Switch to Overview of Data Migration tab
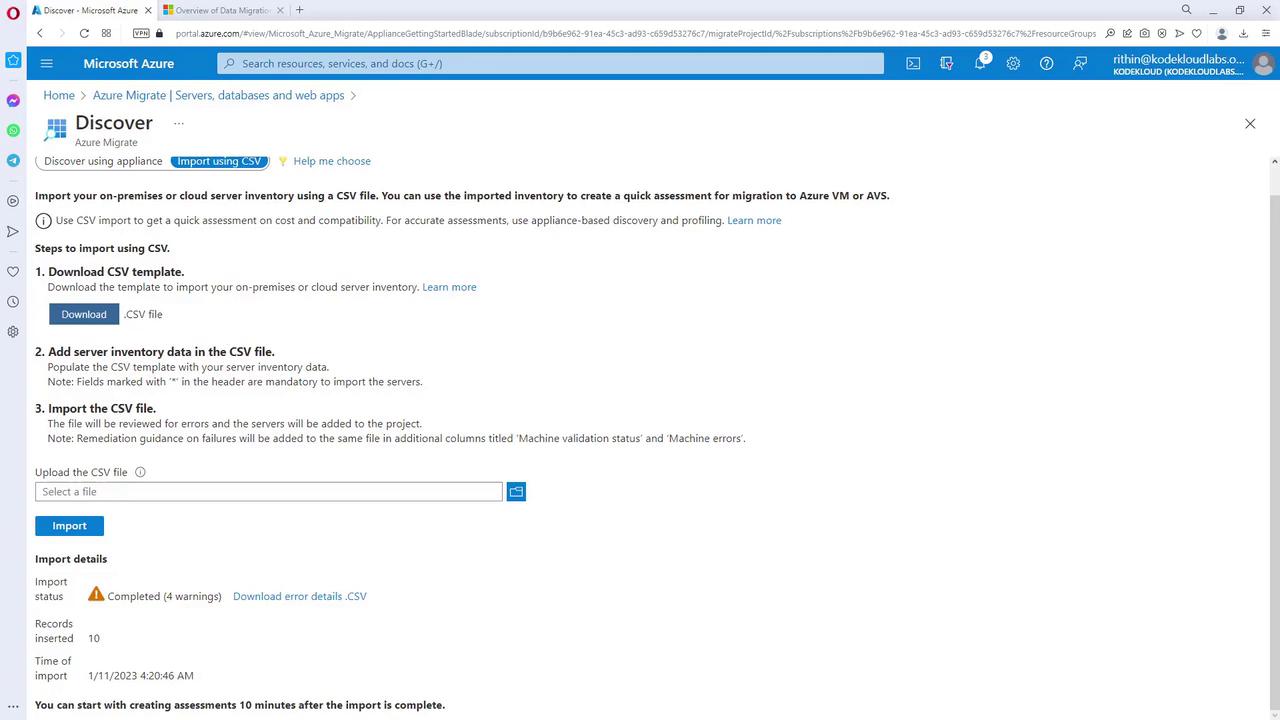 [x=218, y=10]
